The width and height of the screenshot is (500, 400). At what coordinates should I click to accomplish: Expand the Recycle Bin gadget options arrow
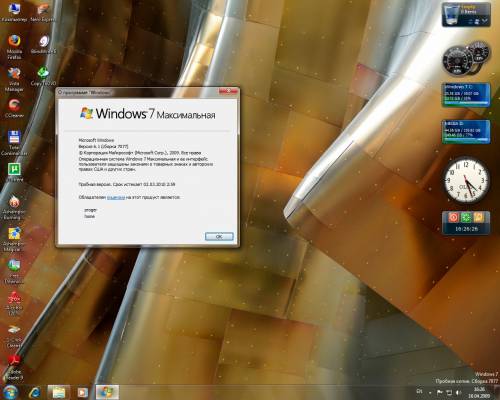(484, 21)
